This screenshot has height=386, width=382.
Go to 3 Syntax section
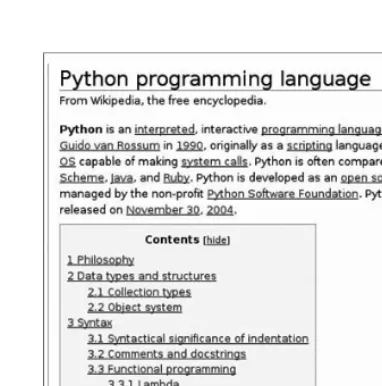90,323
